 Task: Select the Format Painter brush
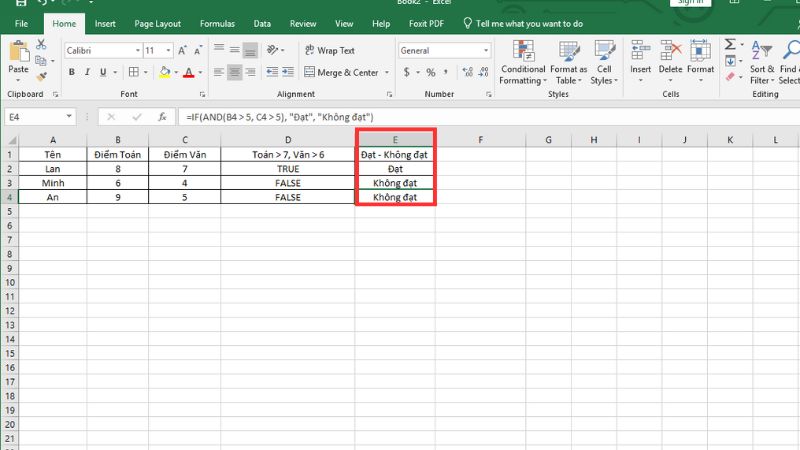[41, 74]
